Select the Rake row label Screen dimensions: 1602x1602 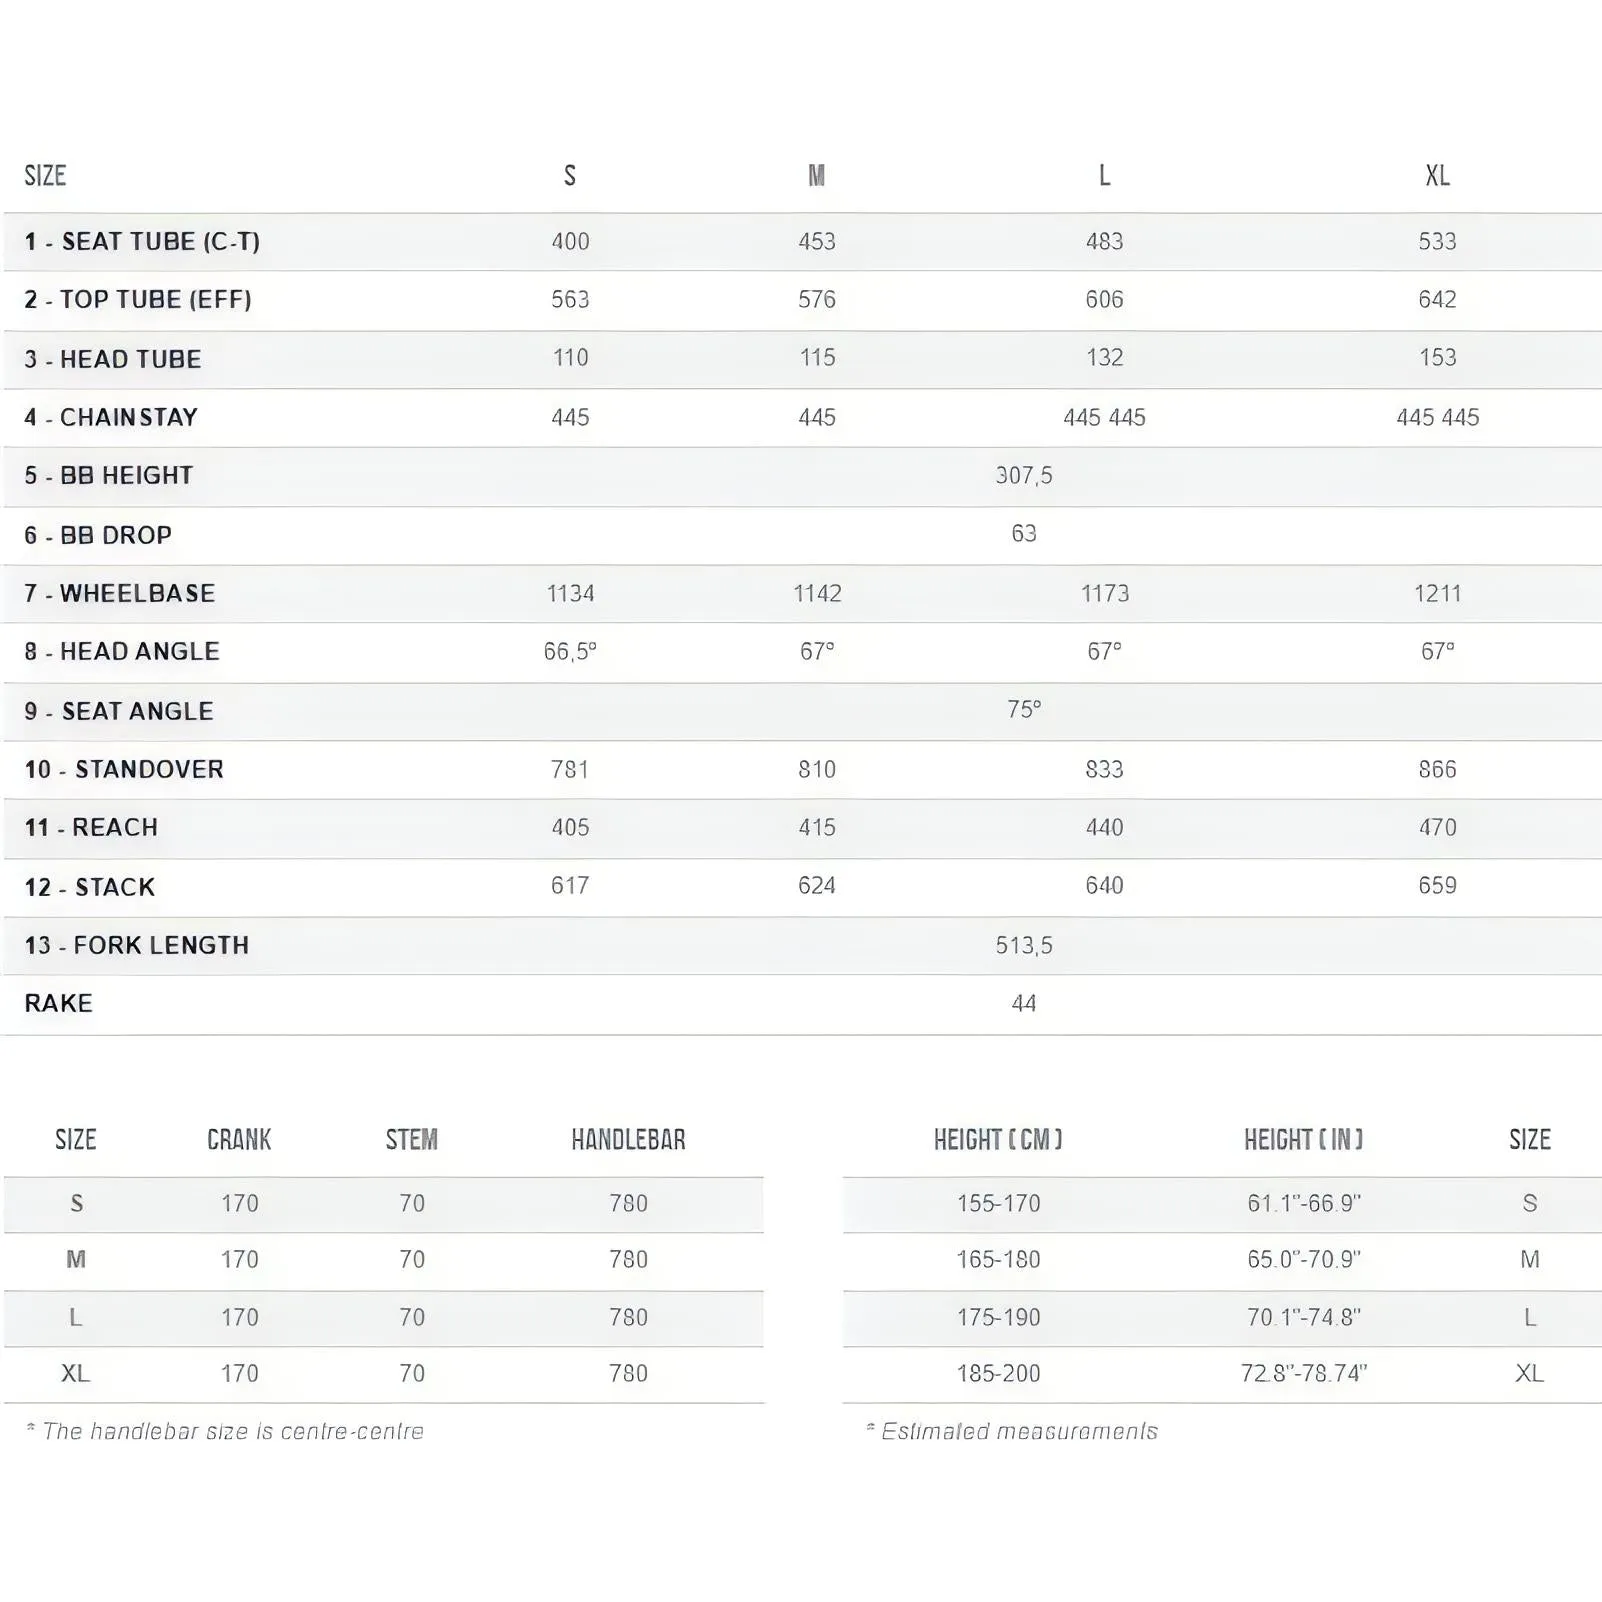58,1004
